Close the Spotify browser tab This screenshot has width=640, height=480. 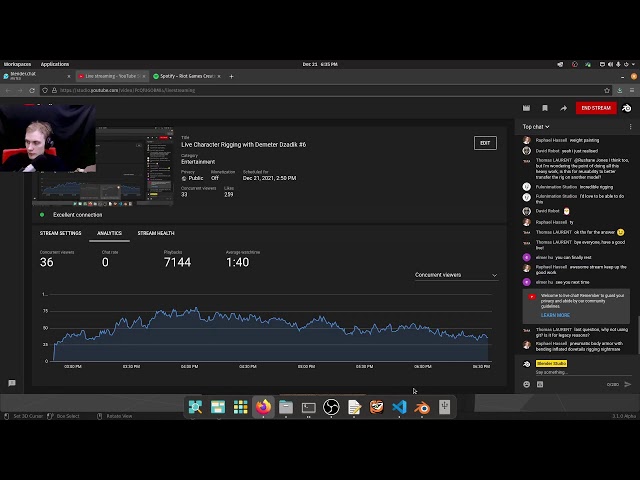(x=219, y=76)
